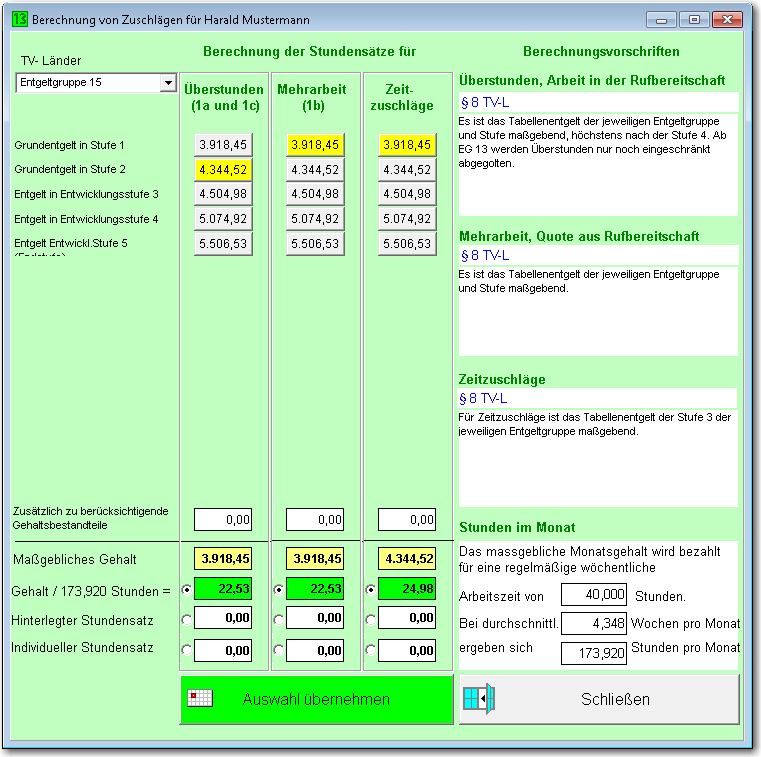Image resolution: width=761 pixels, height=757 pixels.
Task: Choose the 24,98 Zeitzuschläge hourly rate radio
Action: pos(370,590)
